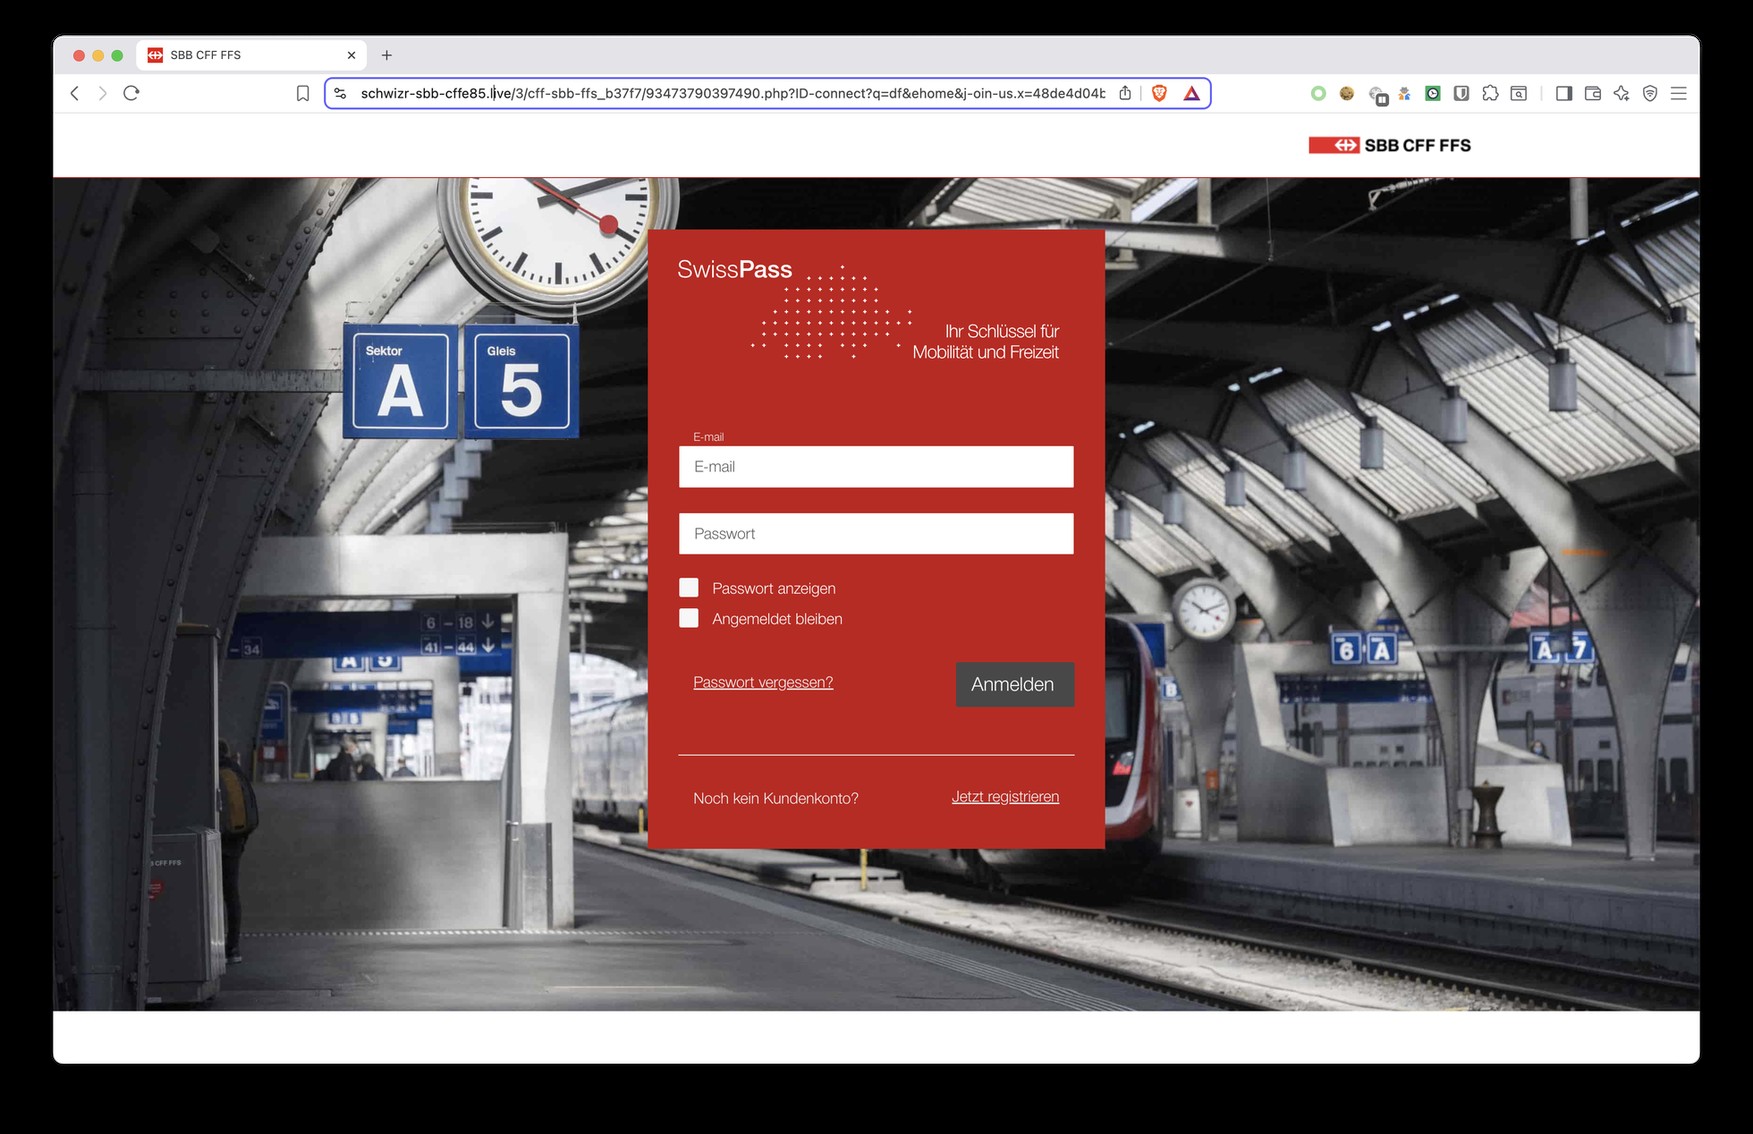Viewport: 1753px width, 1134px height.
Task: Open the Brave Wallet icon
Action: pyautogui.click(x=1593, y=93)
